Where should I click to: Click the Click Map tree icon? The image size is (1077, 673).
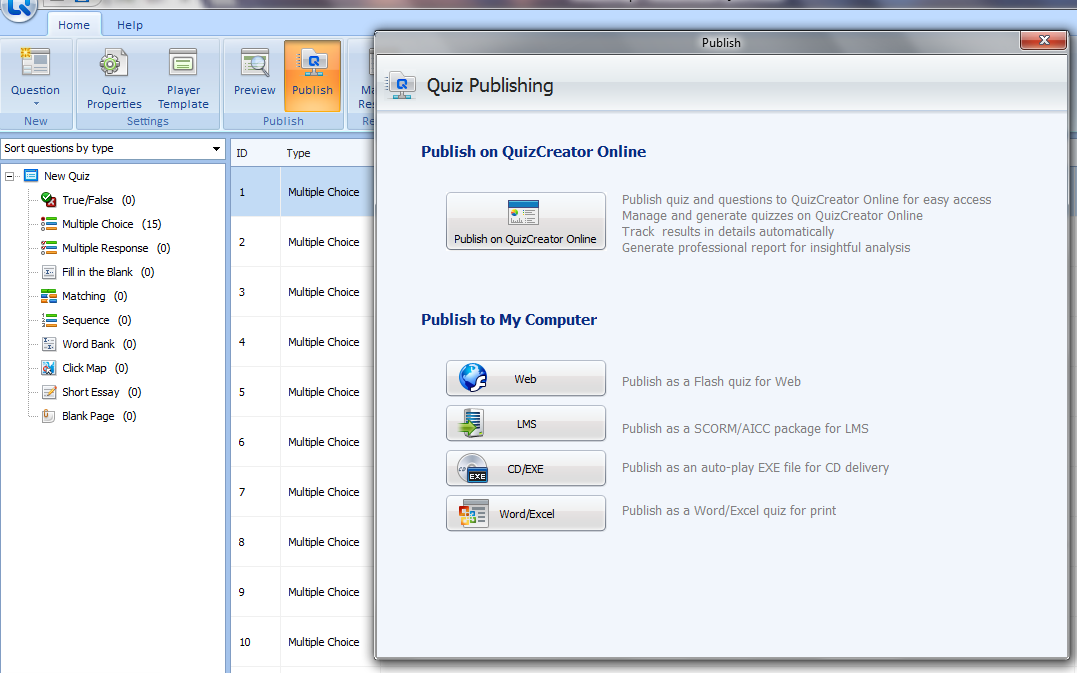click(x=49, y=368)
